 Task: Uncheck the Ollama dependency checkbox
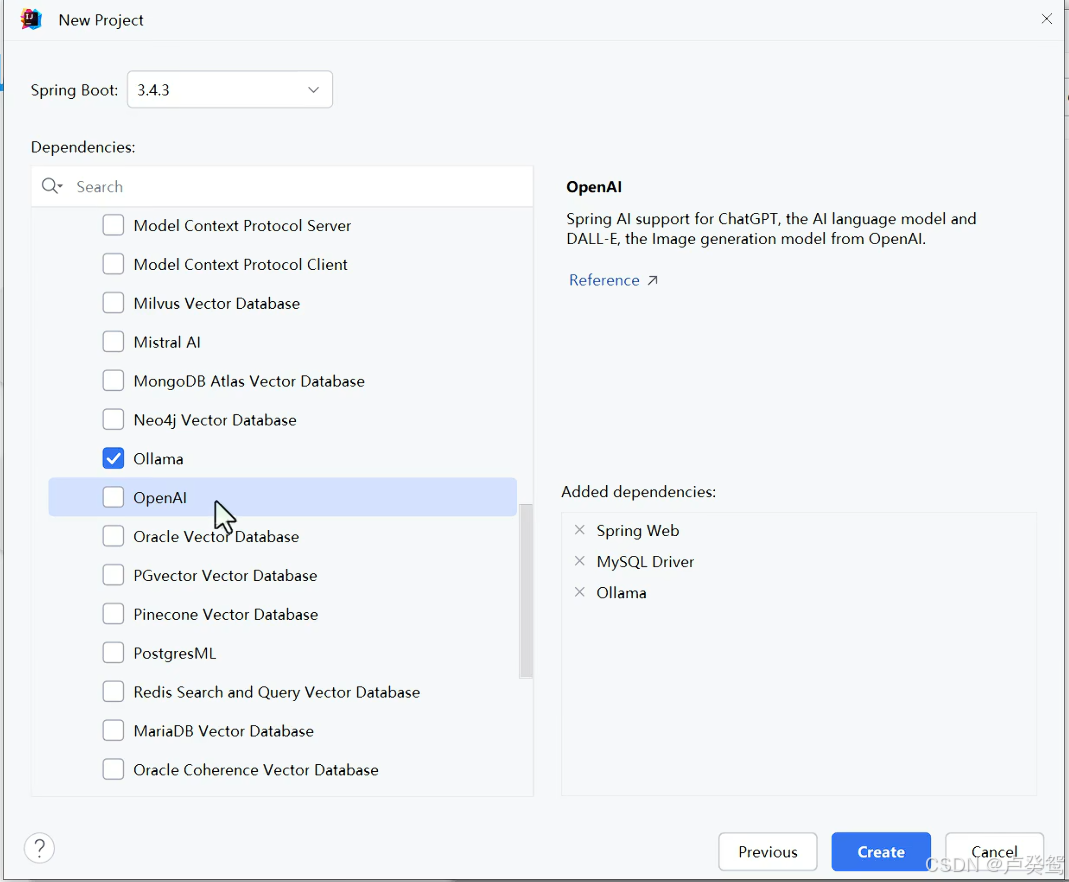point(113,458)
